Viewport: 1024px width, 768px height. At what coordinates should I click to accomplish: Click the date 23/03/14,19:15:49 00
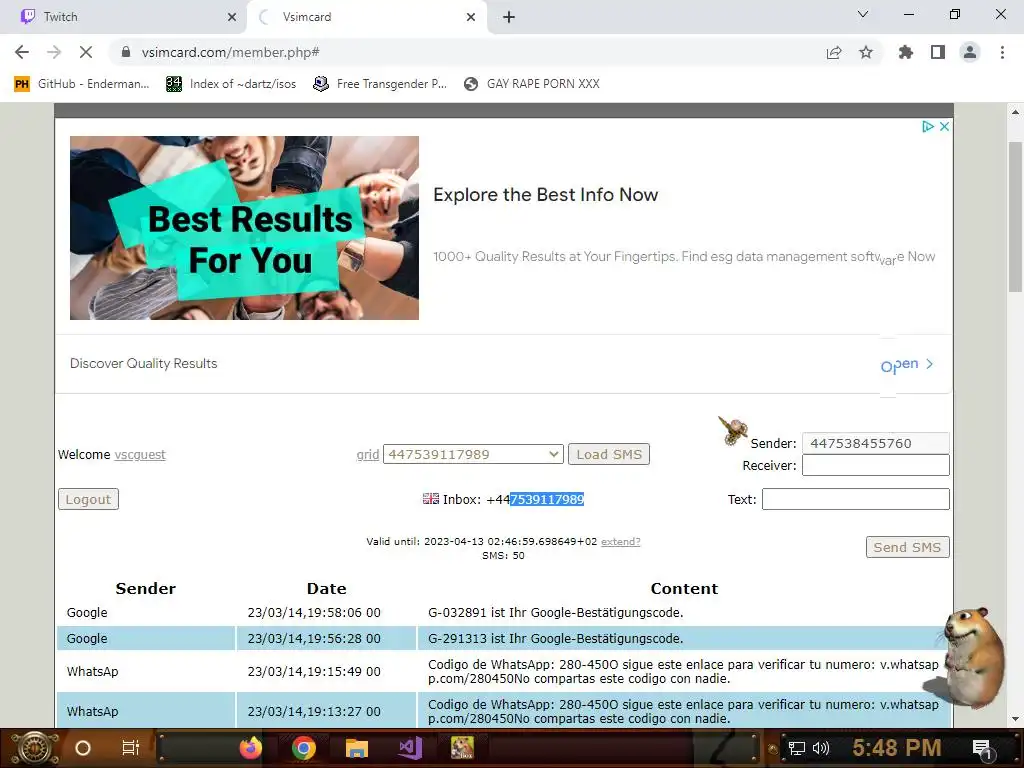pyautogui.click(x=313, y=671)
